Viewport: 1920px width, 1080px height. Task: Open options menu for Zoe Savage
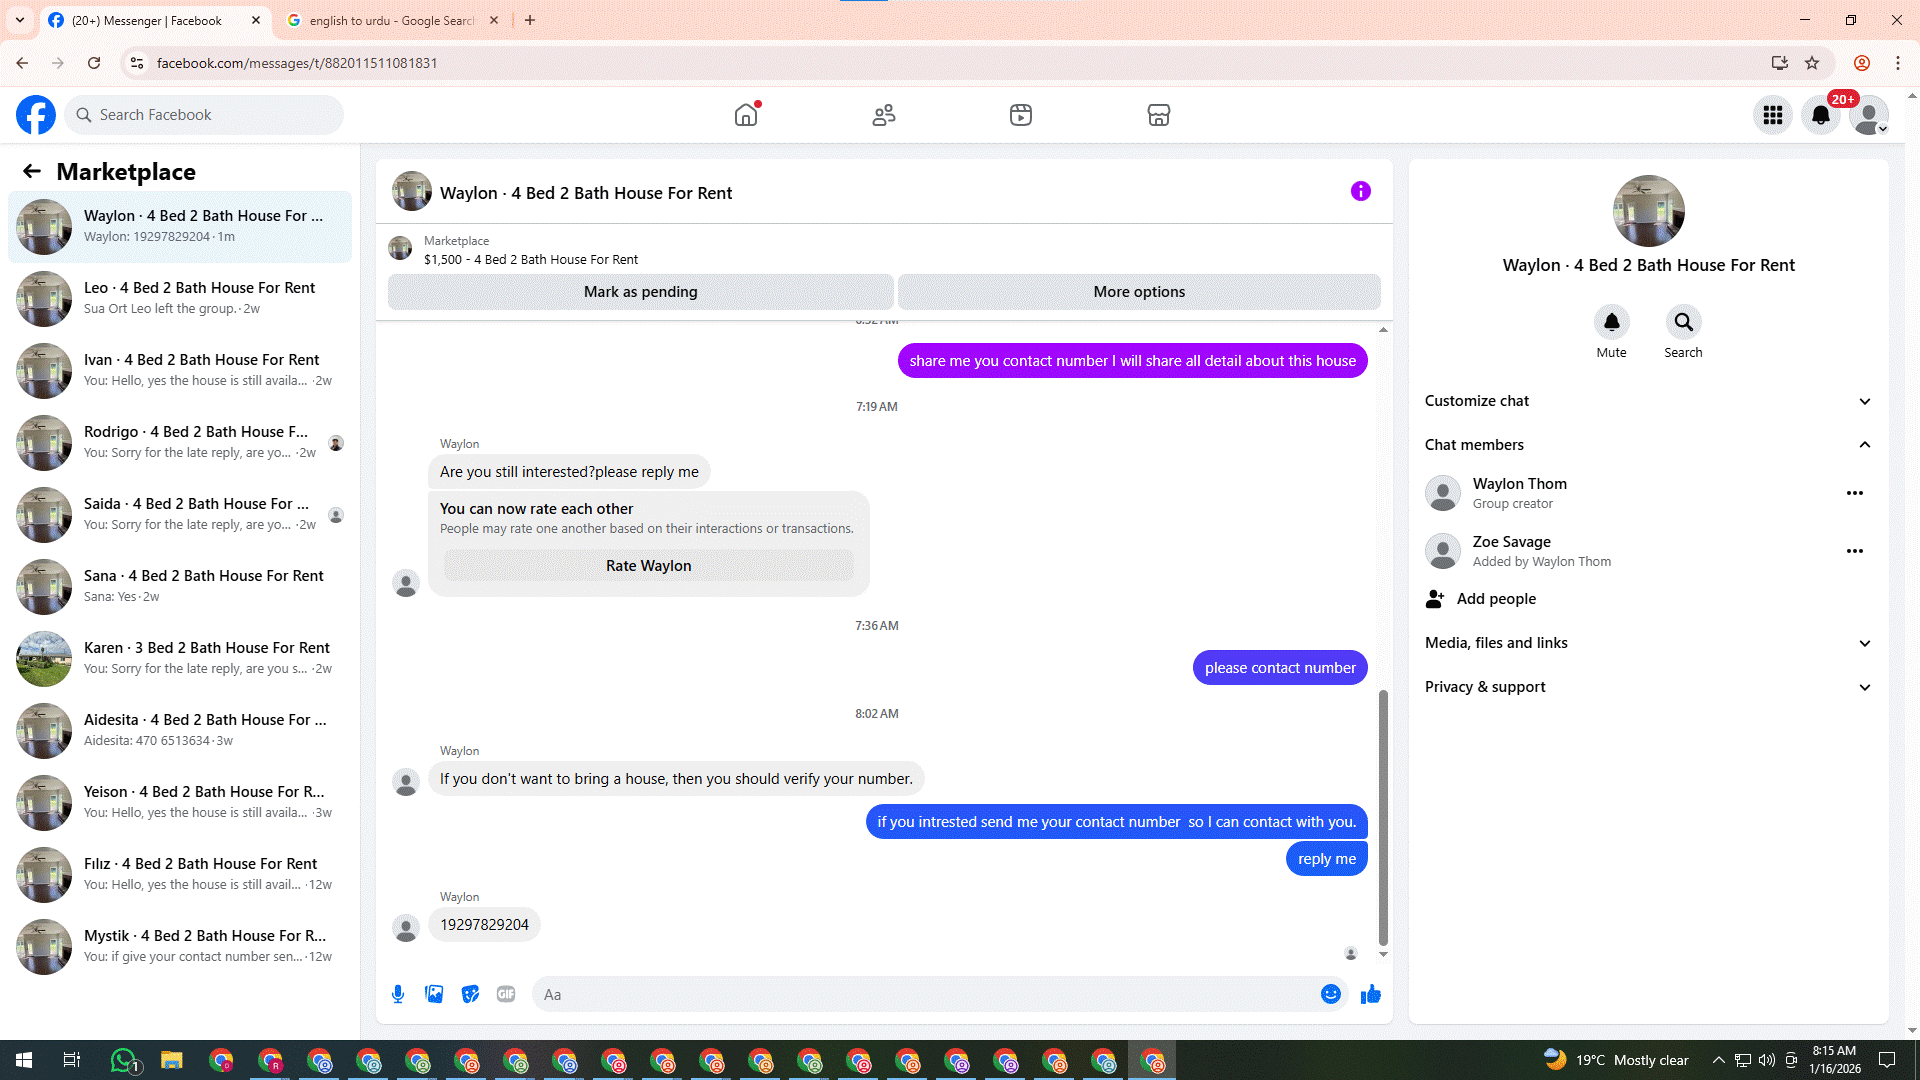click(x=1854, y=551)
